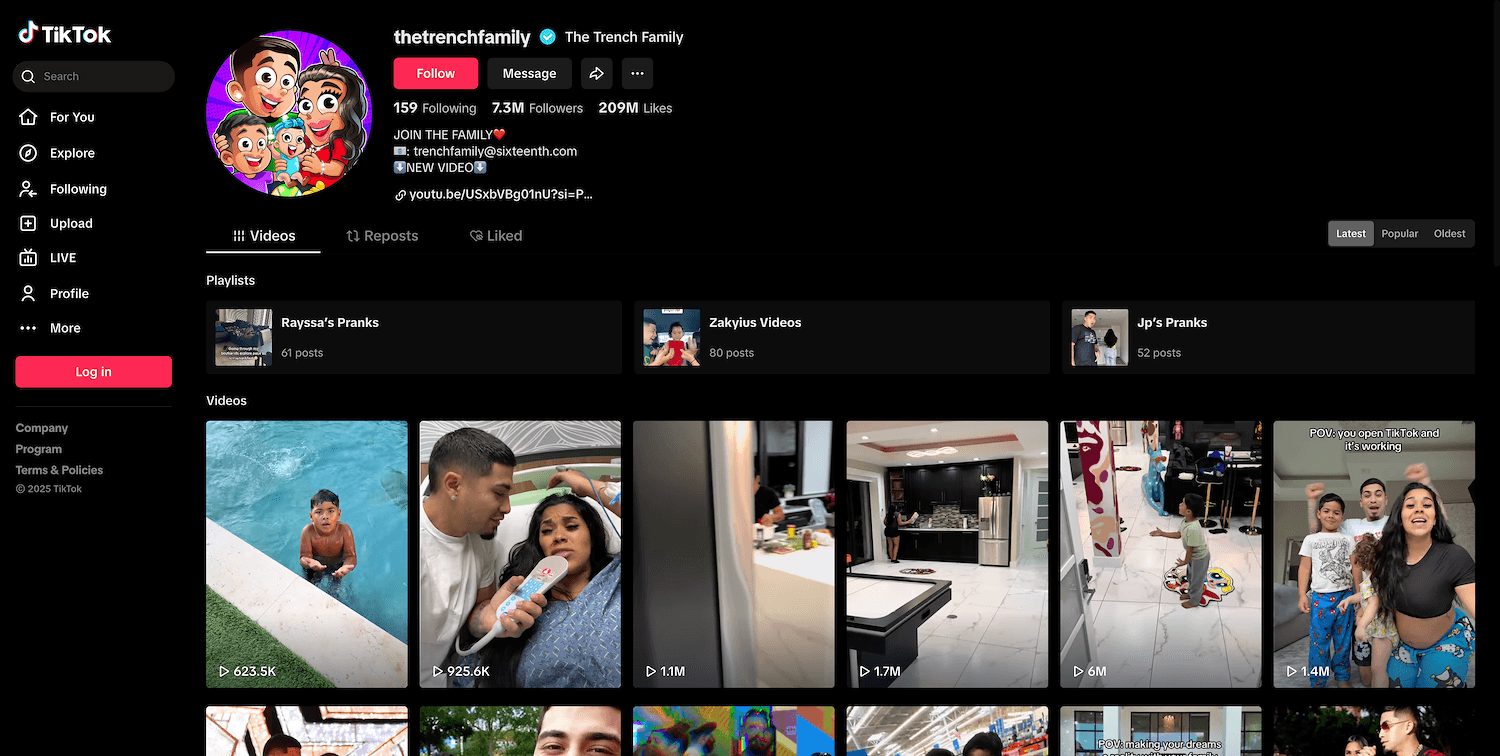Sort videos by Popular
This screenshot has width=1500, height=756.
point(1399,233)
